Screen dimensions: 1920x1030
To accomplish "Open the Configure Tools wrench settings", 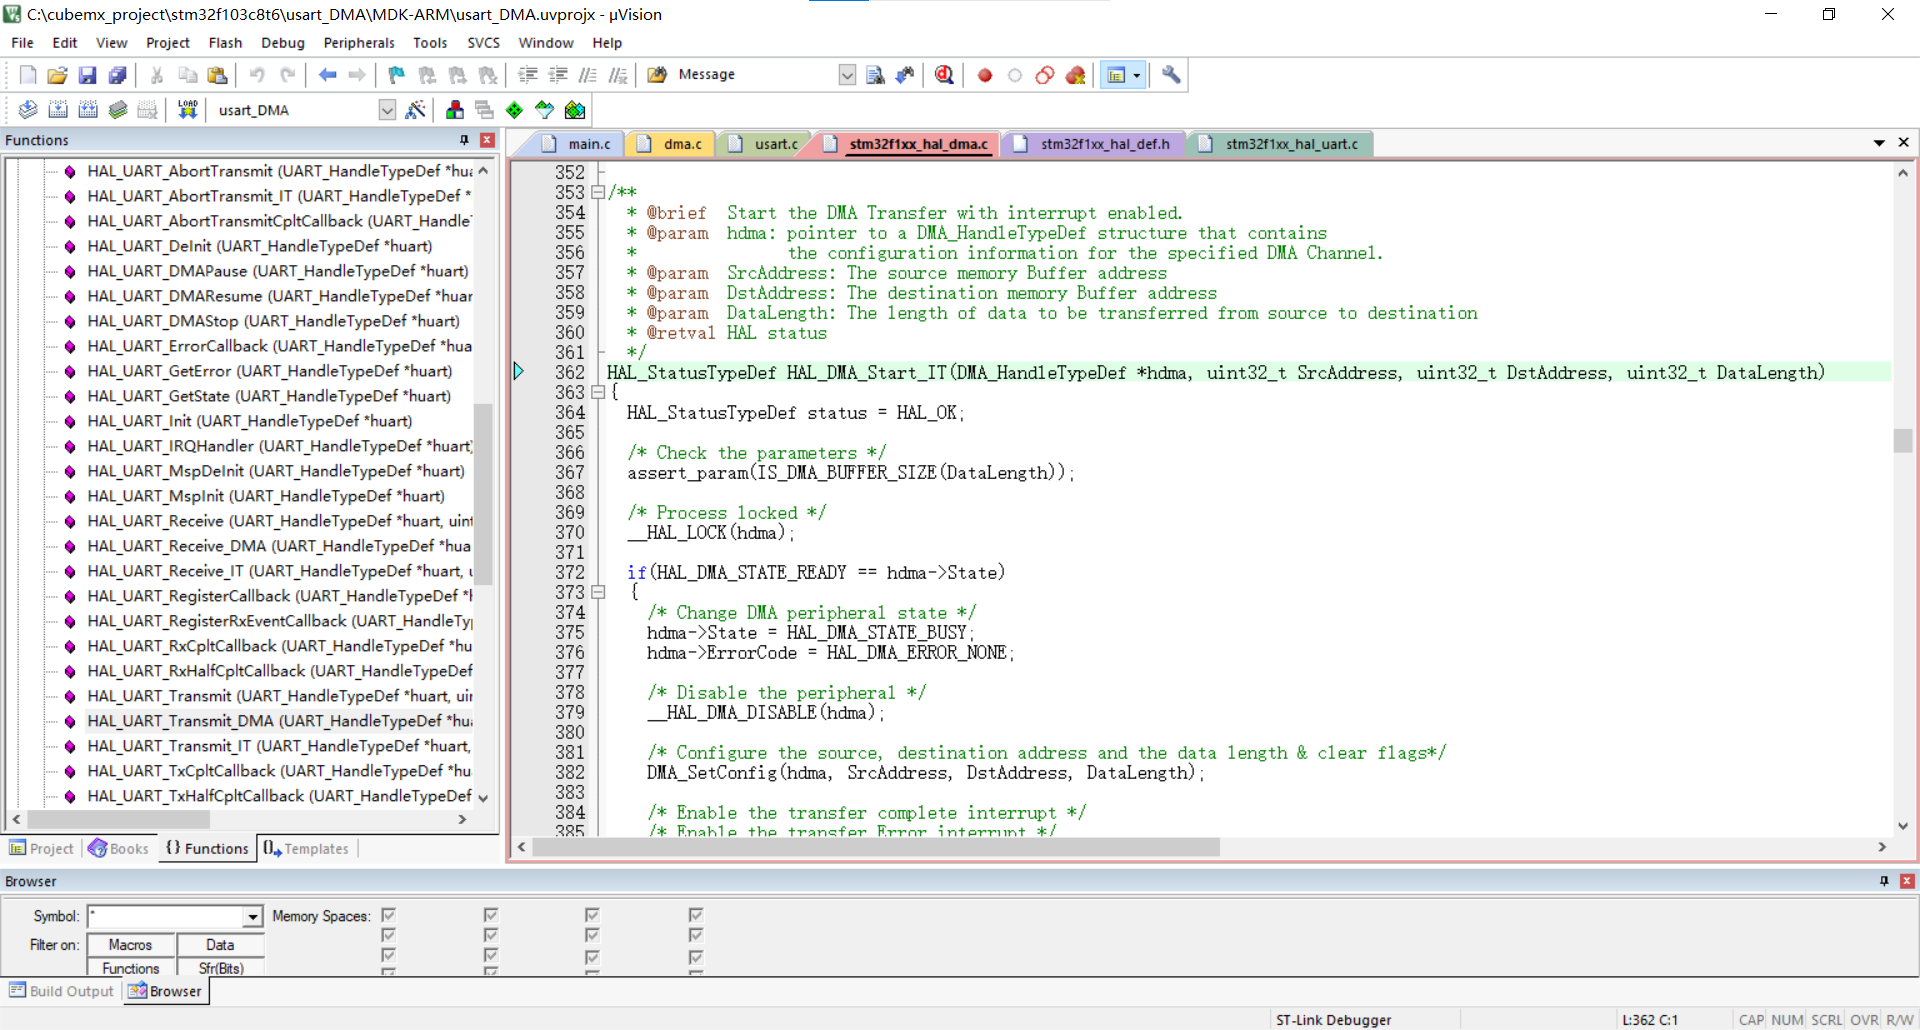I will coord(1170,75).
